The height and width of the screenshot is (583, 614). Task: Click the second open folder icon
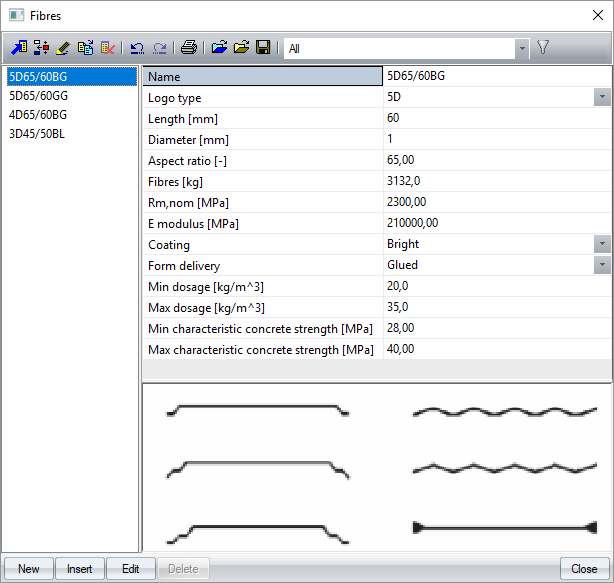coord(241,47)
